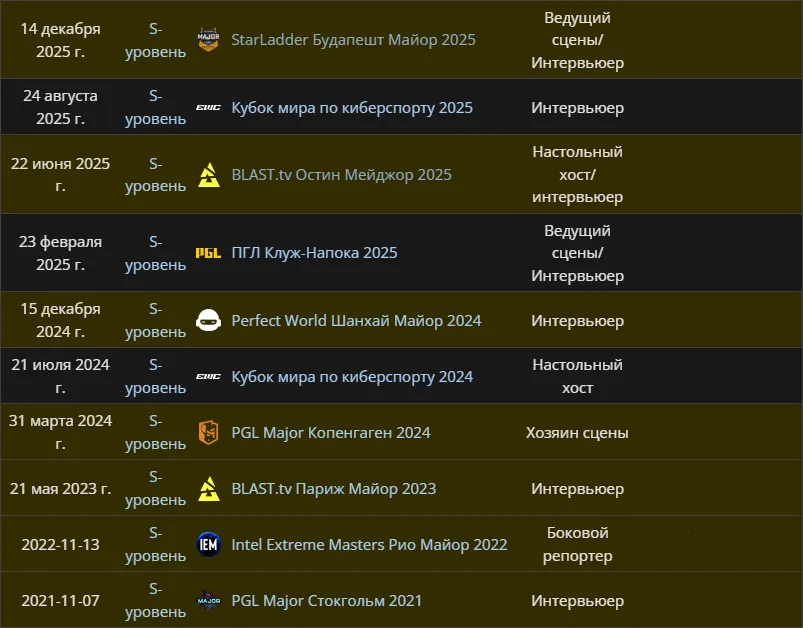Image resolution: width=803 pixels, height=628 pixels.
Task: Open Perfect World Шанхай Майор 2024 link
Action: (356, 321)
